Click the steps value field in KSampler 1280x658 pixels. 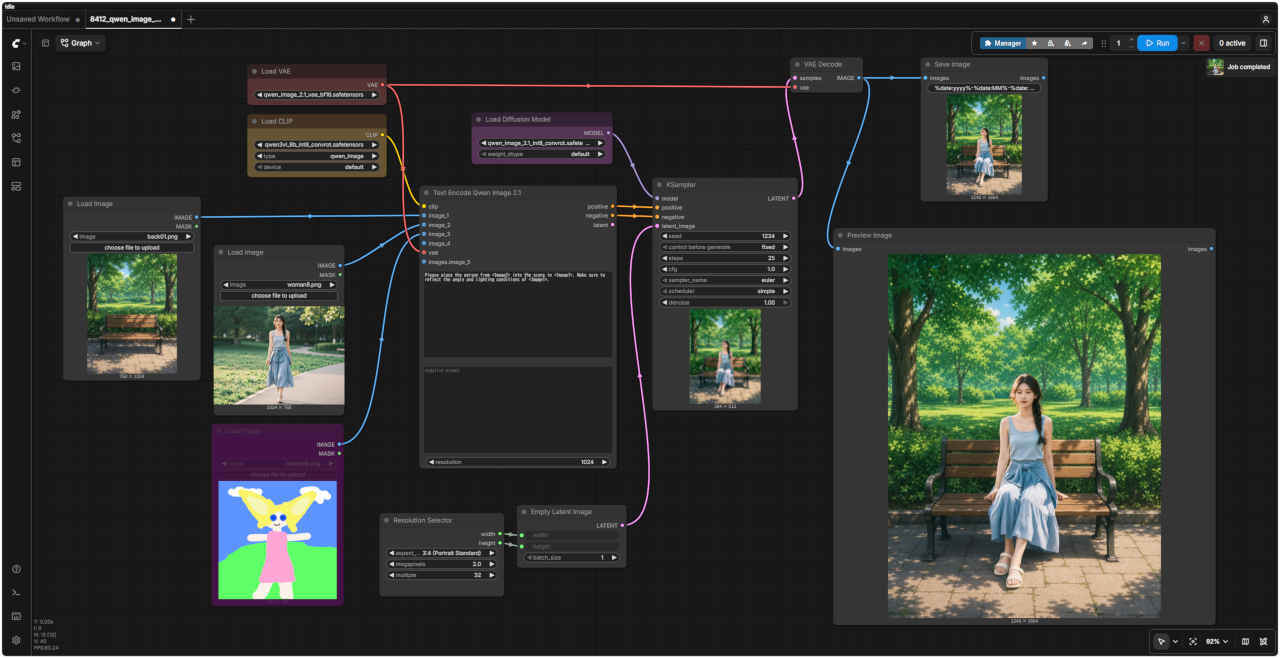(x=726, y=258)
